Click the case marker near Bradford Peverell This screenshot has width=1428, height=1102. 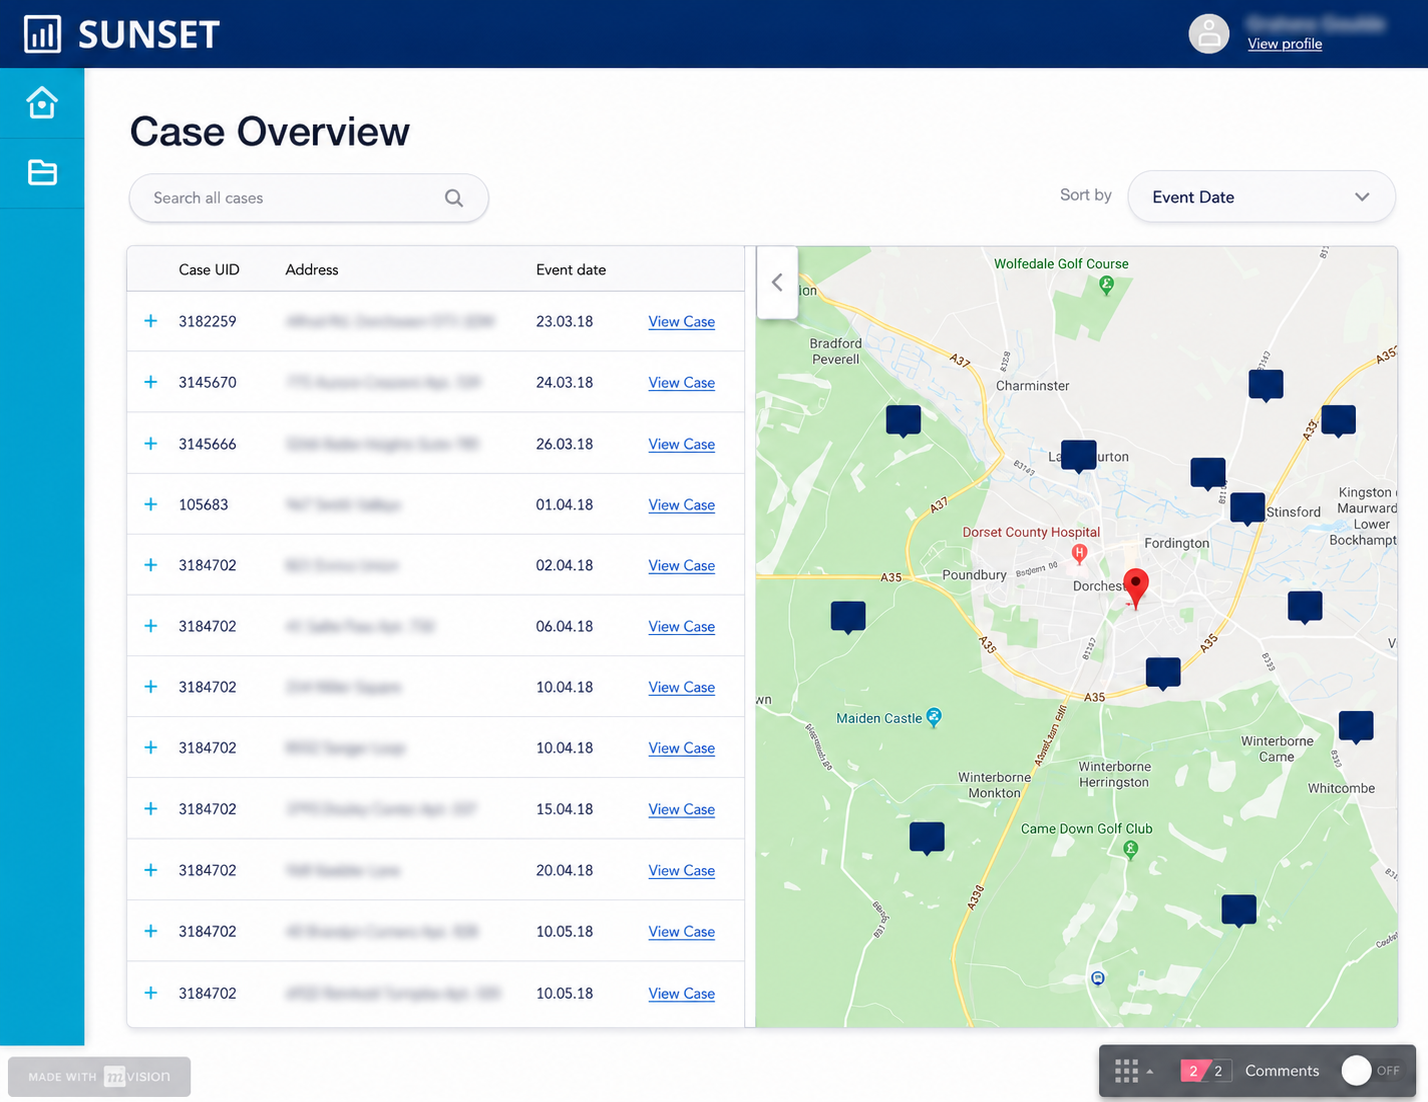click(903, 421)
